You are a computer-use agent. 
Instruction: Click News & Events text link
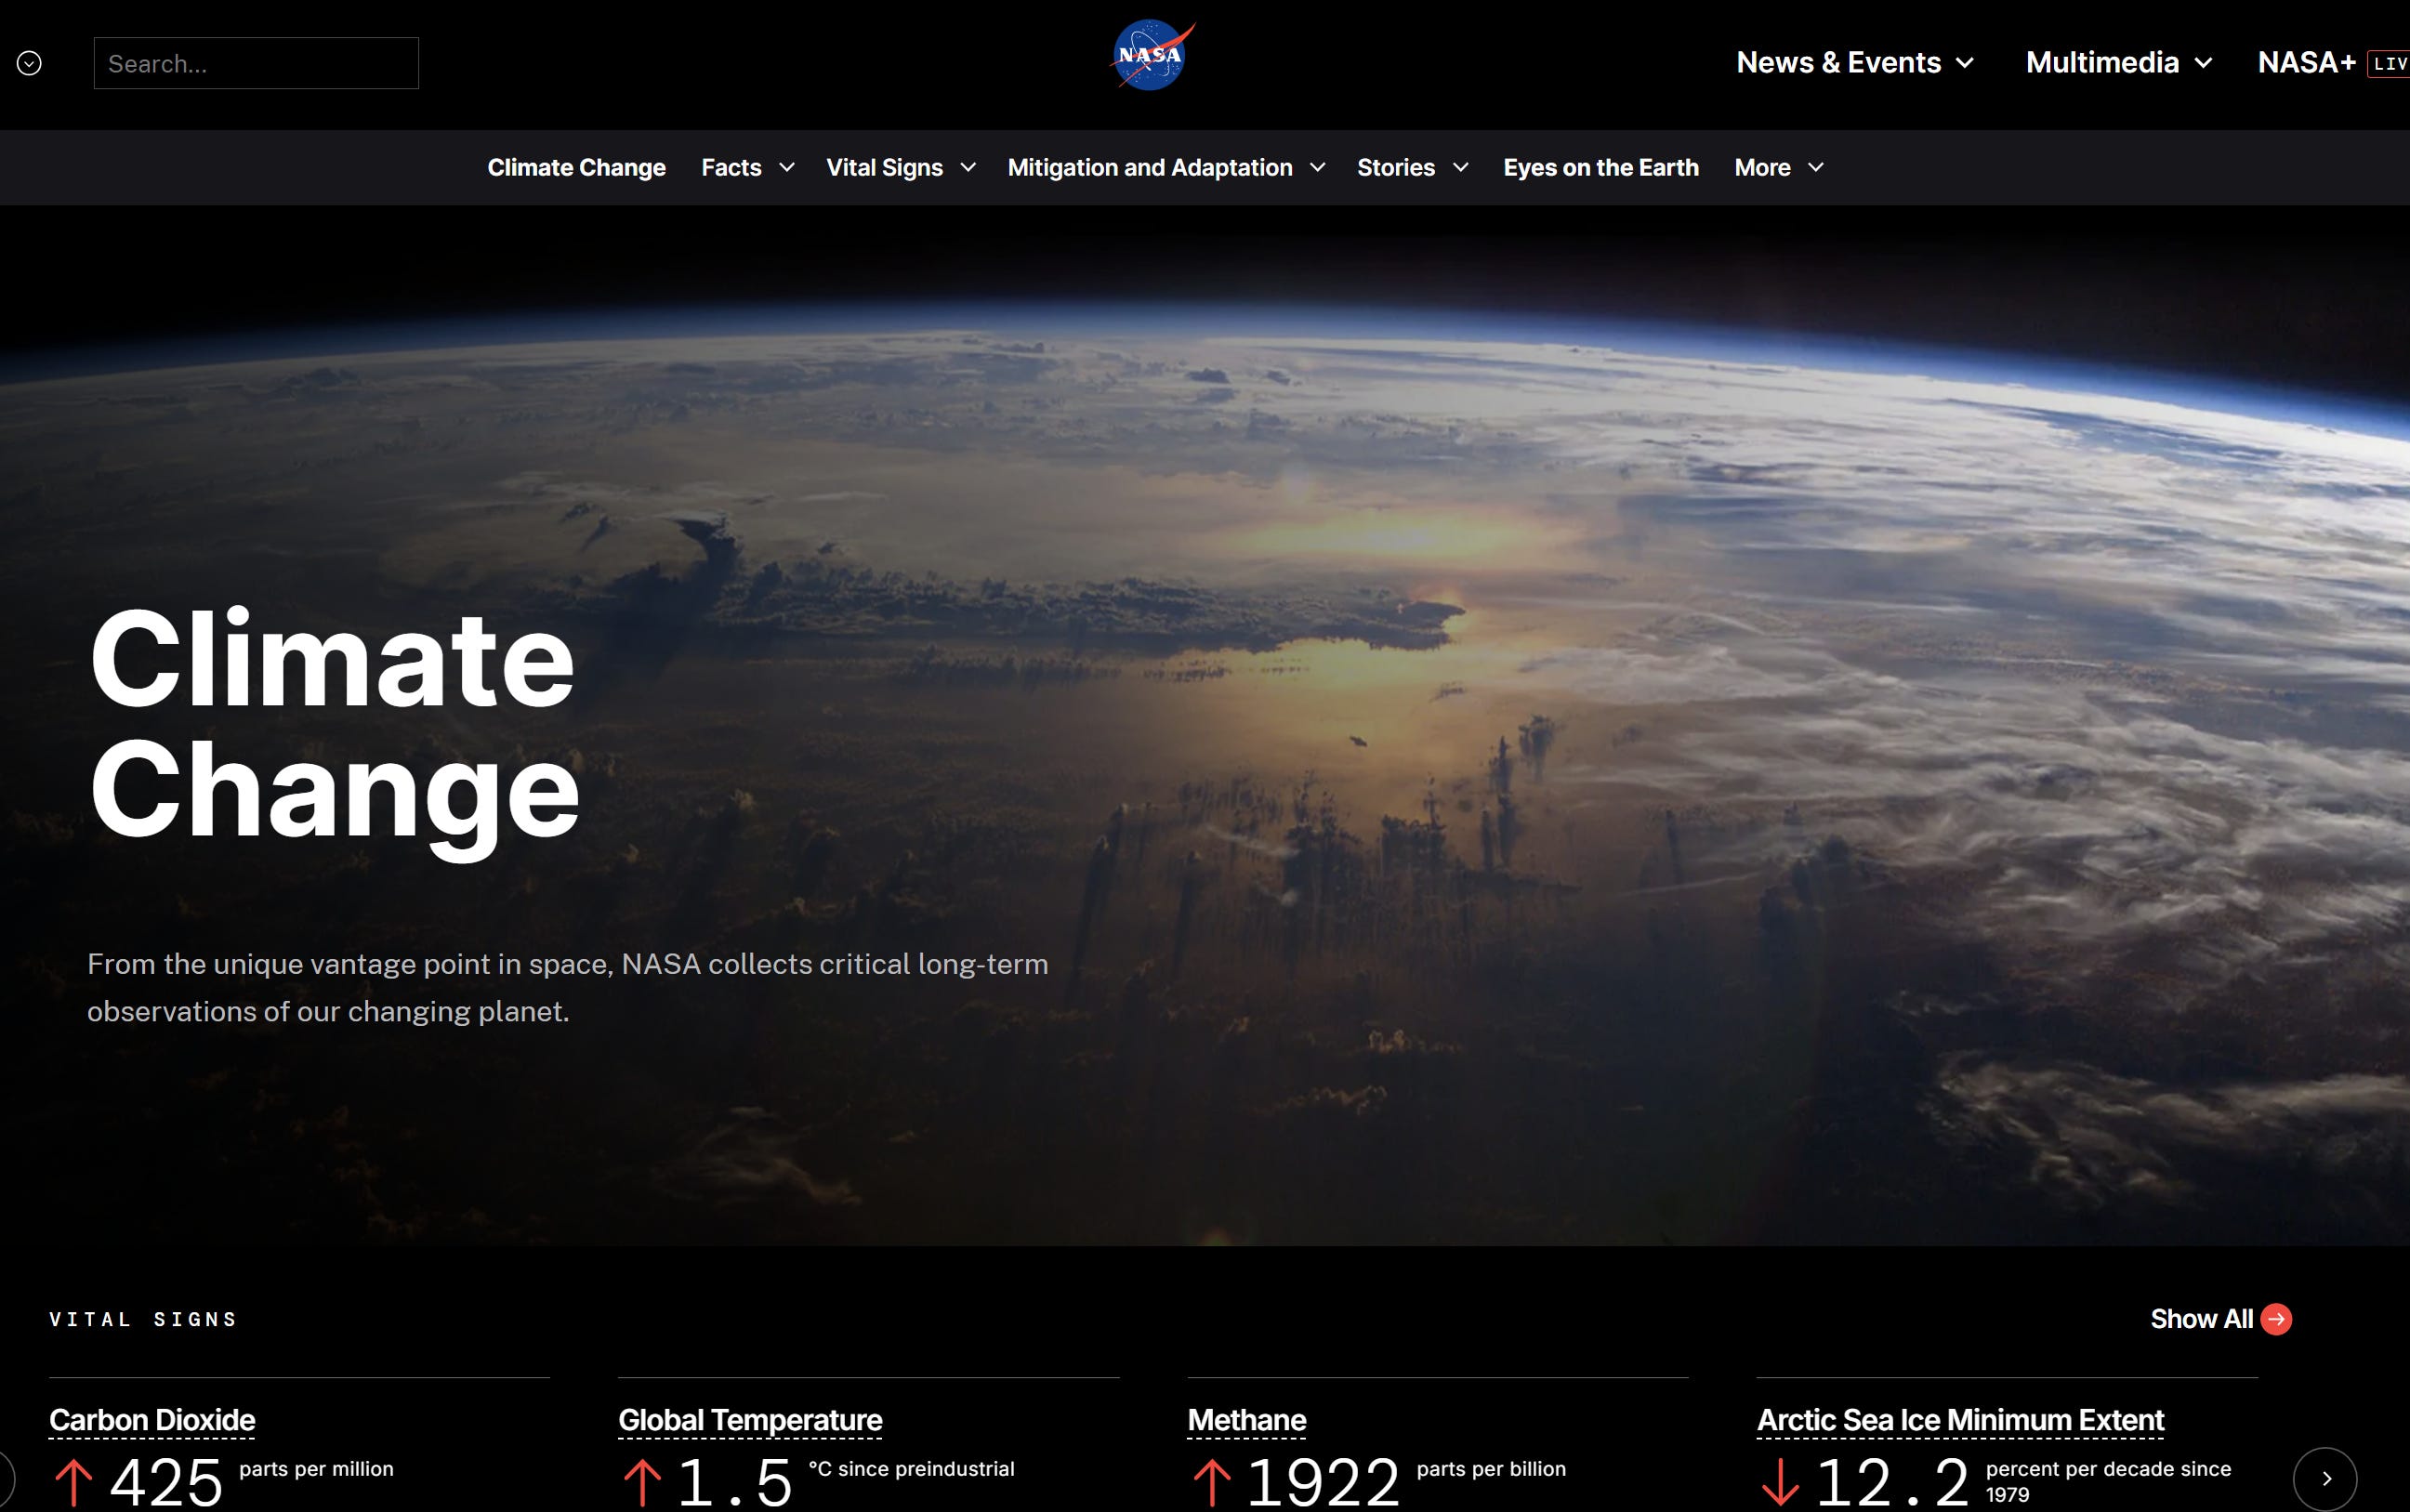tap(1838, 63)
